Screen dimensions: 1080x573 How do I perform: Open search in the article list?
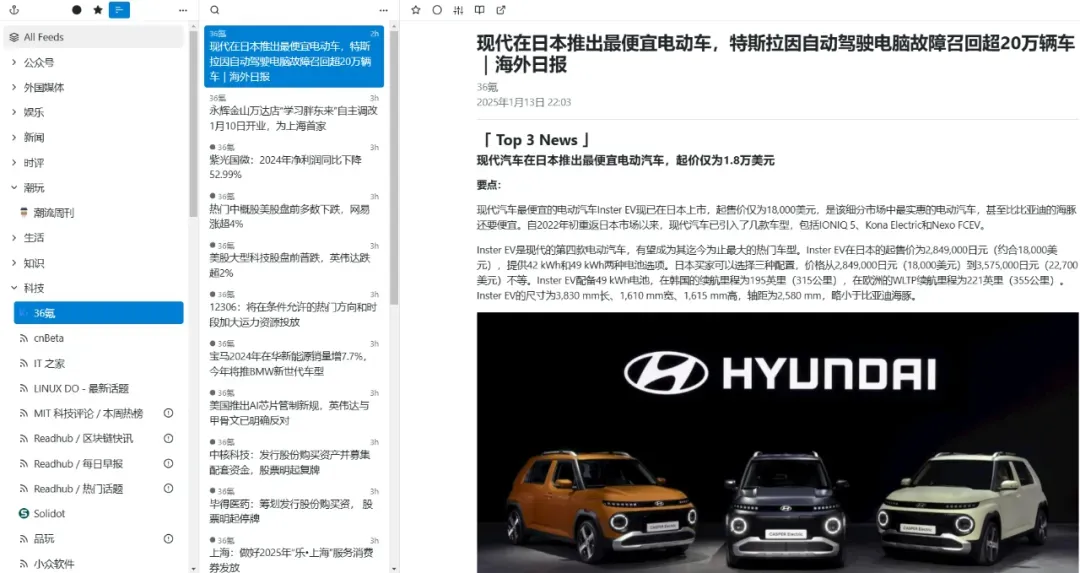(215, 10)
